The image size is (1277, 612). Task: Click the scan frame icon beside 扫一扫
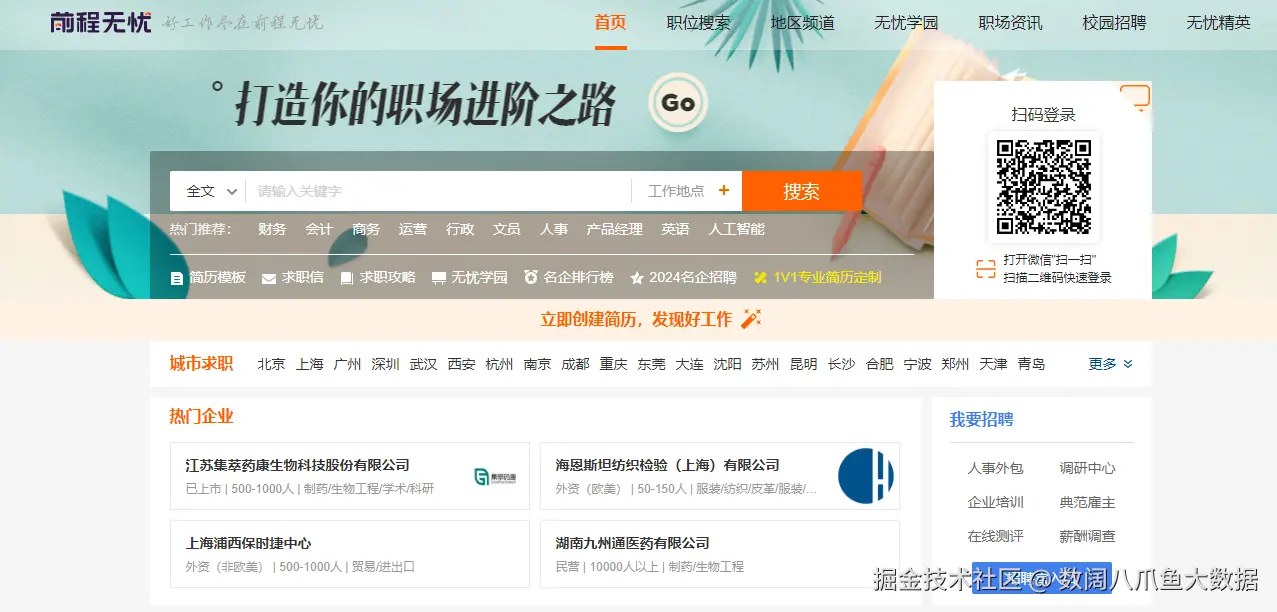pos(986,268)
